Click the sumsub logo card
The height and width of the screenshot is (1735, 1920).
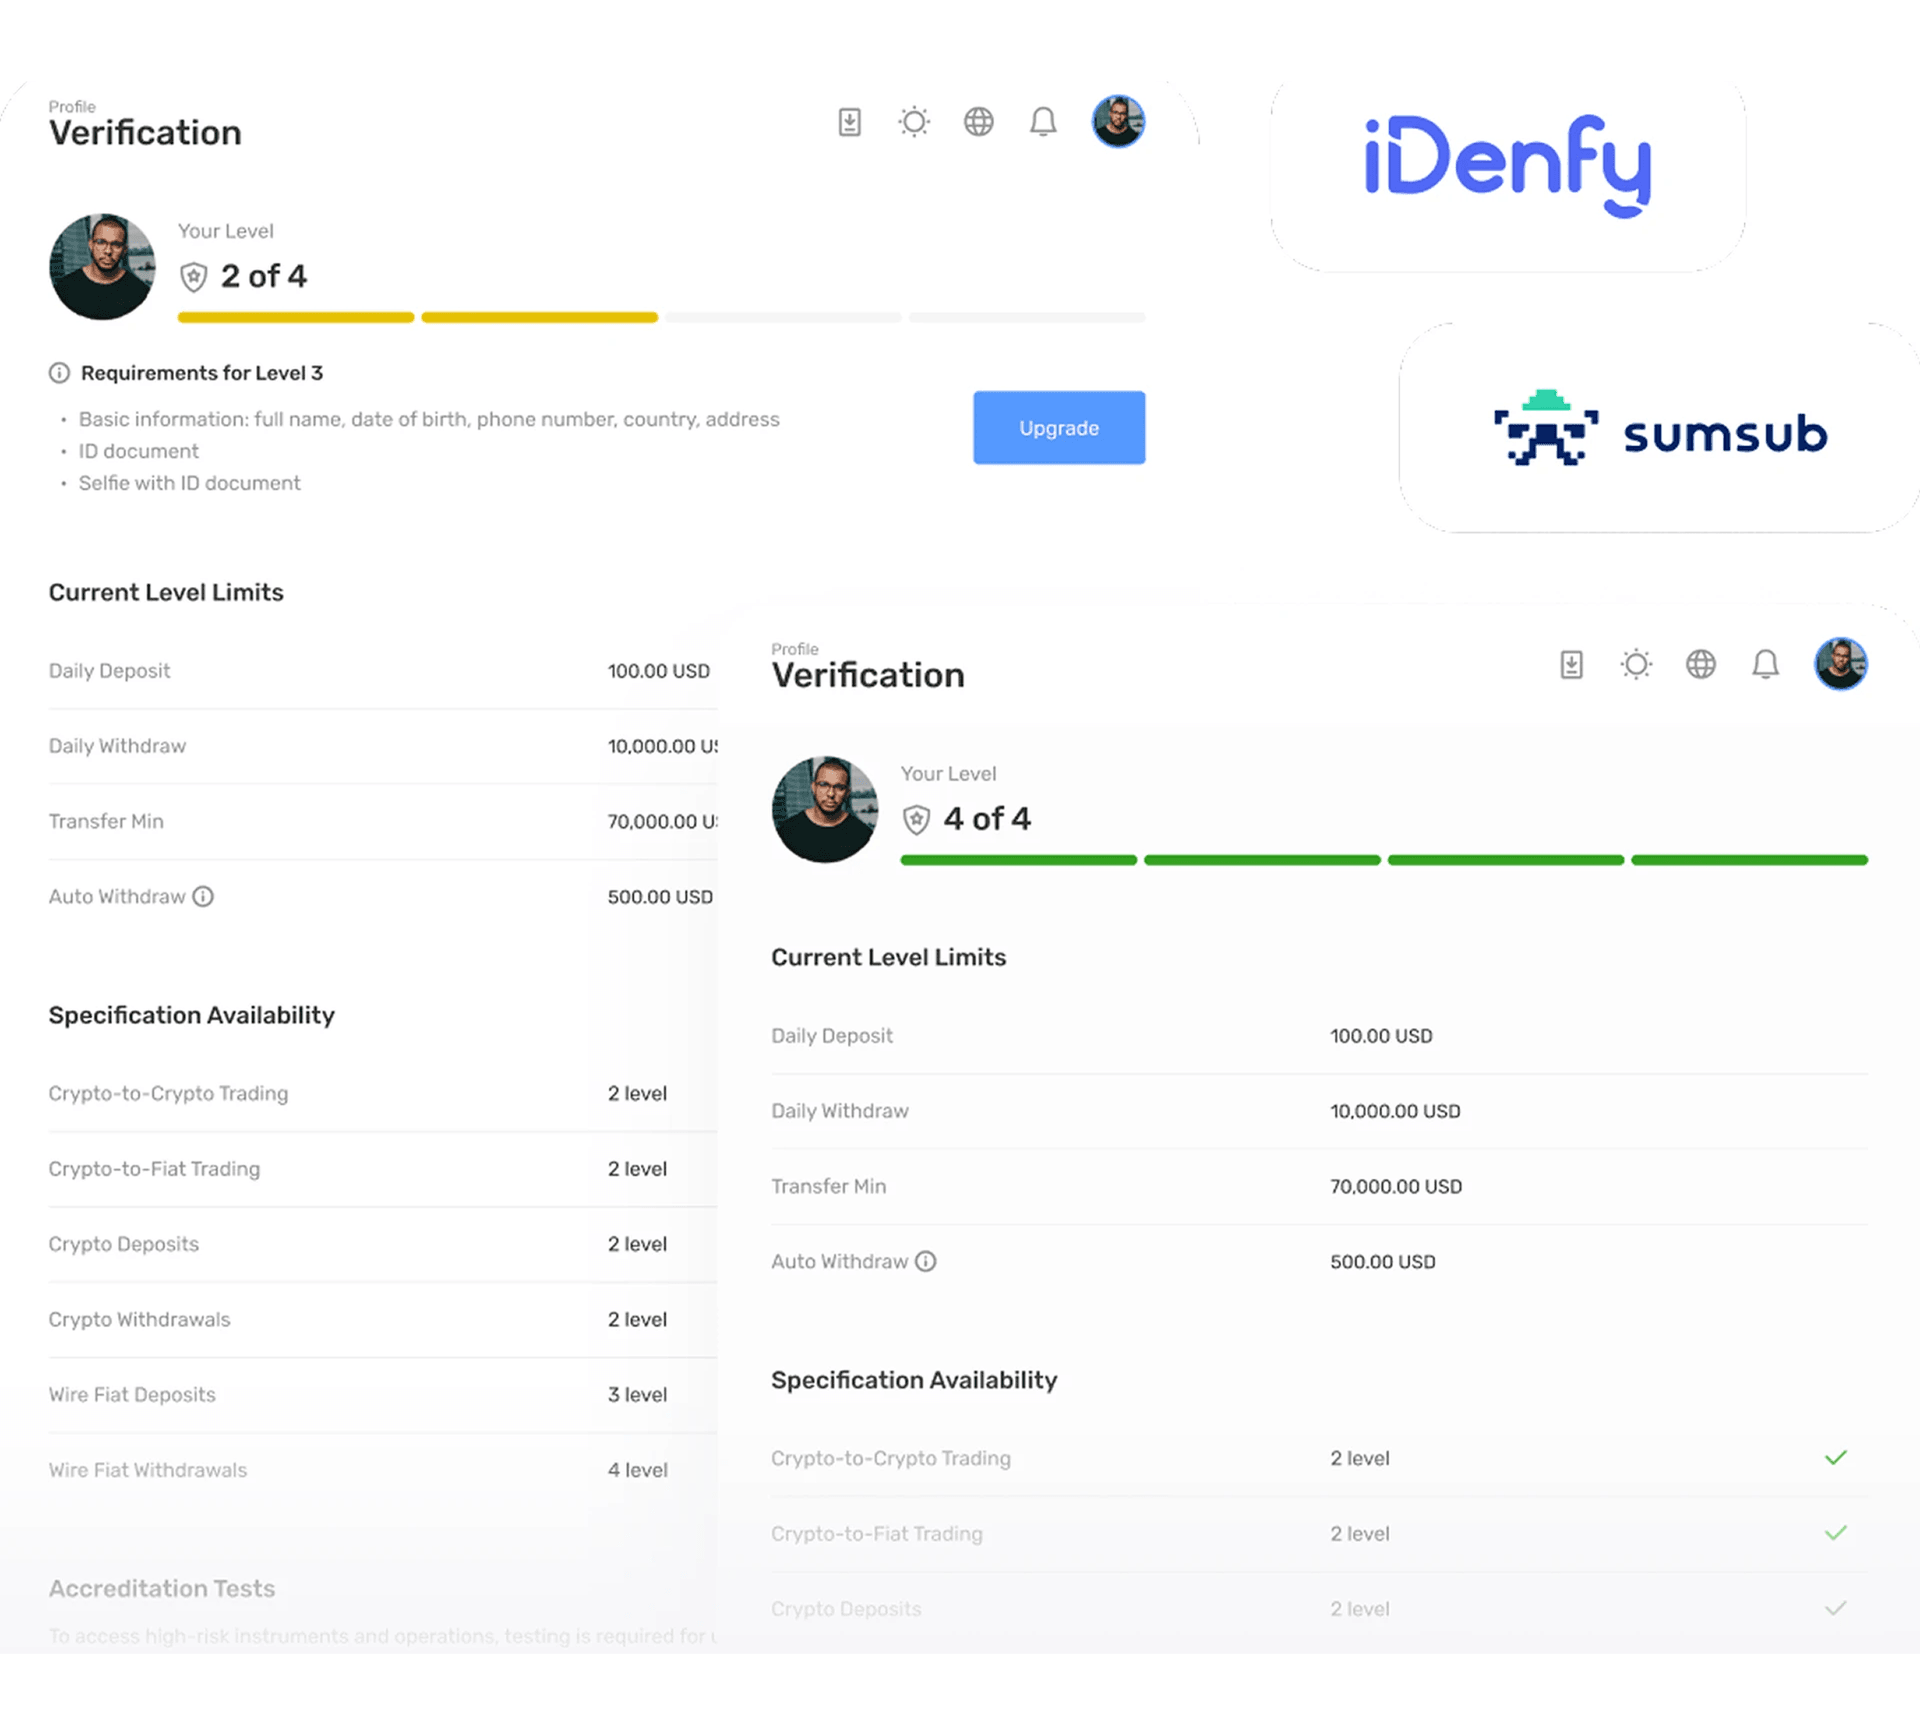[x=1660, y=430]
